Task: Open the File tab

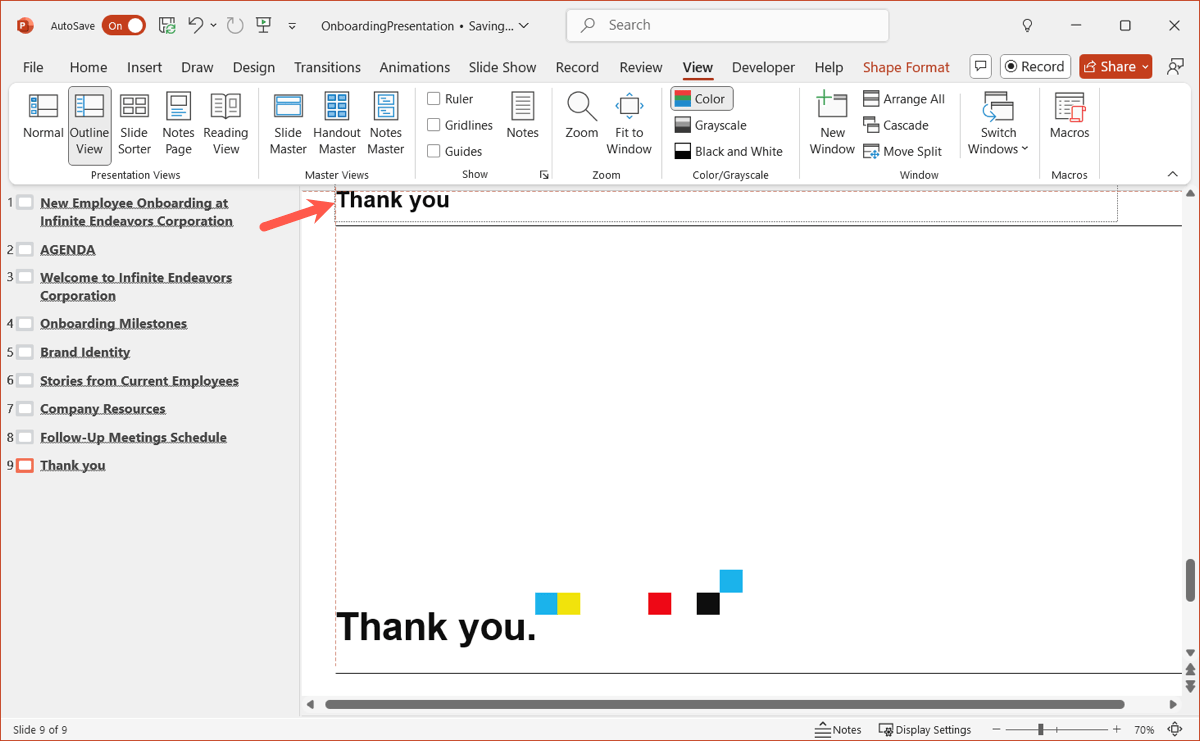Action: click(33, 67)
